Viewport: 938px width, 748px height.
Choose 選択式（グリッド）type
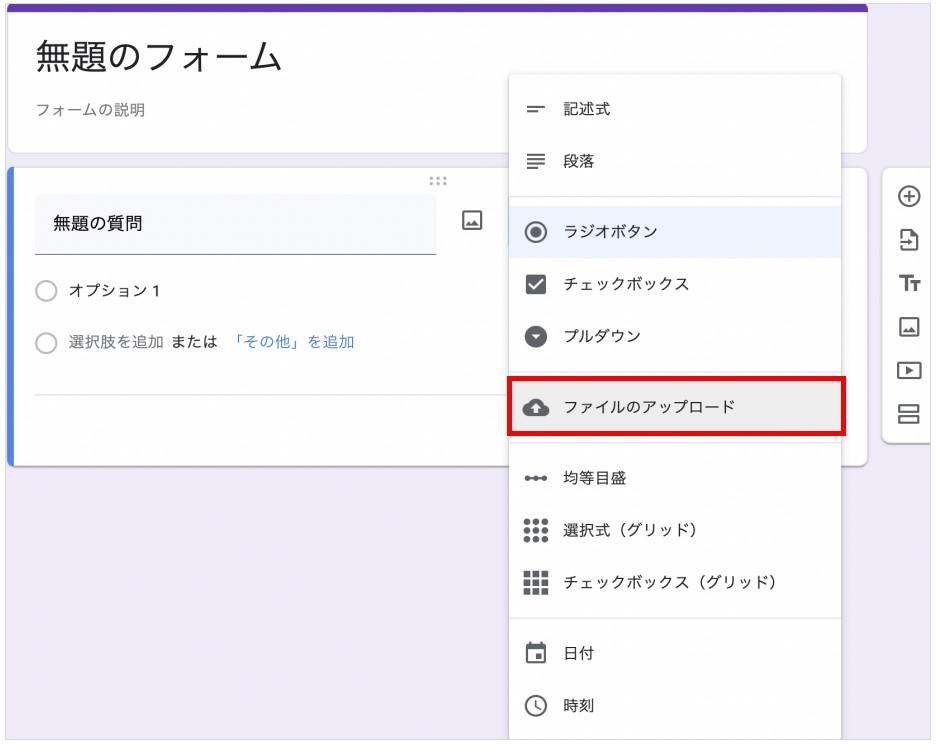click(675, 530)
